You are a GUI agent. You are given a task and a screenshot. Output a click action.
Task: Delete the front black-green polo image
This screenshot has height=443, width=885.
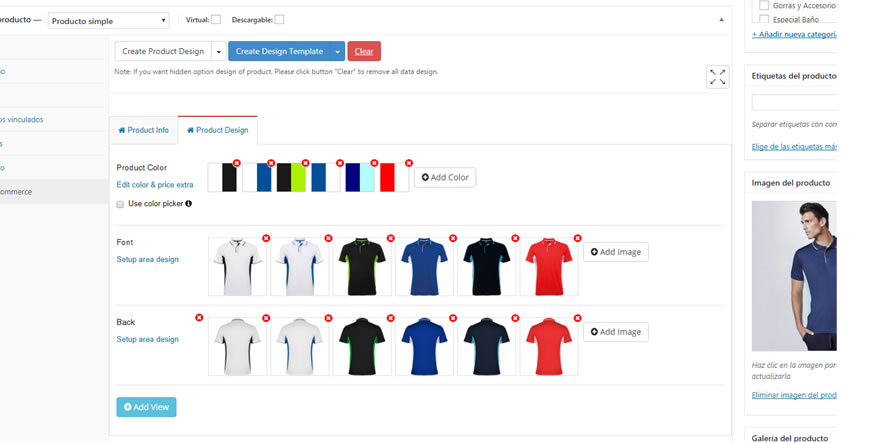point(391,238)
